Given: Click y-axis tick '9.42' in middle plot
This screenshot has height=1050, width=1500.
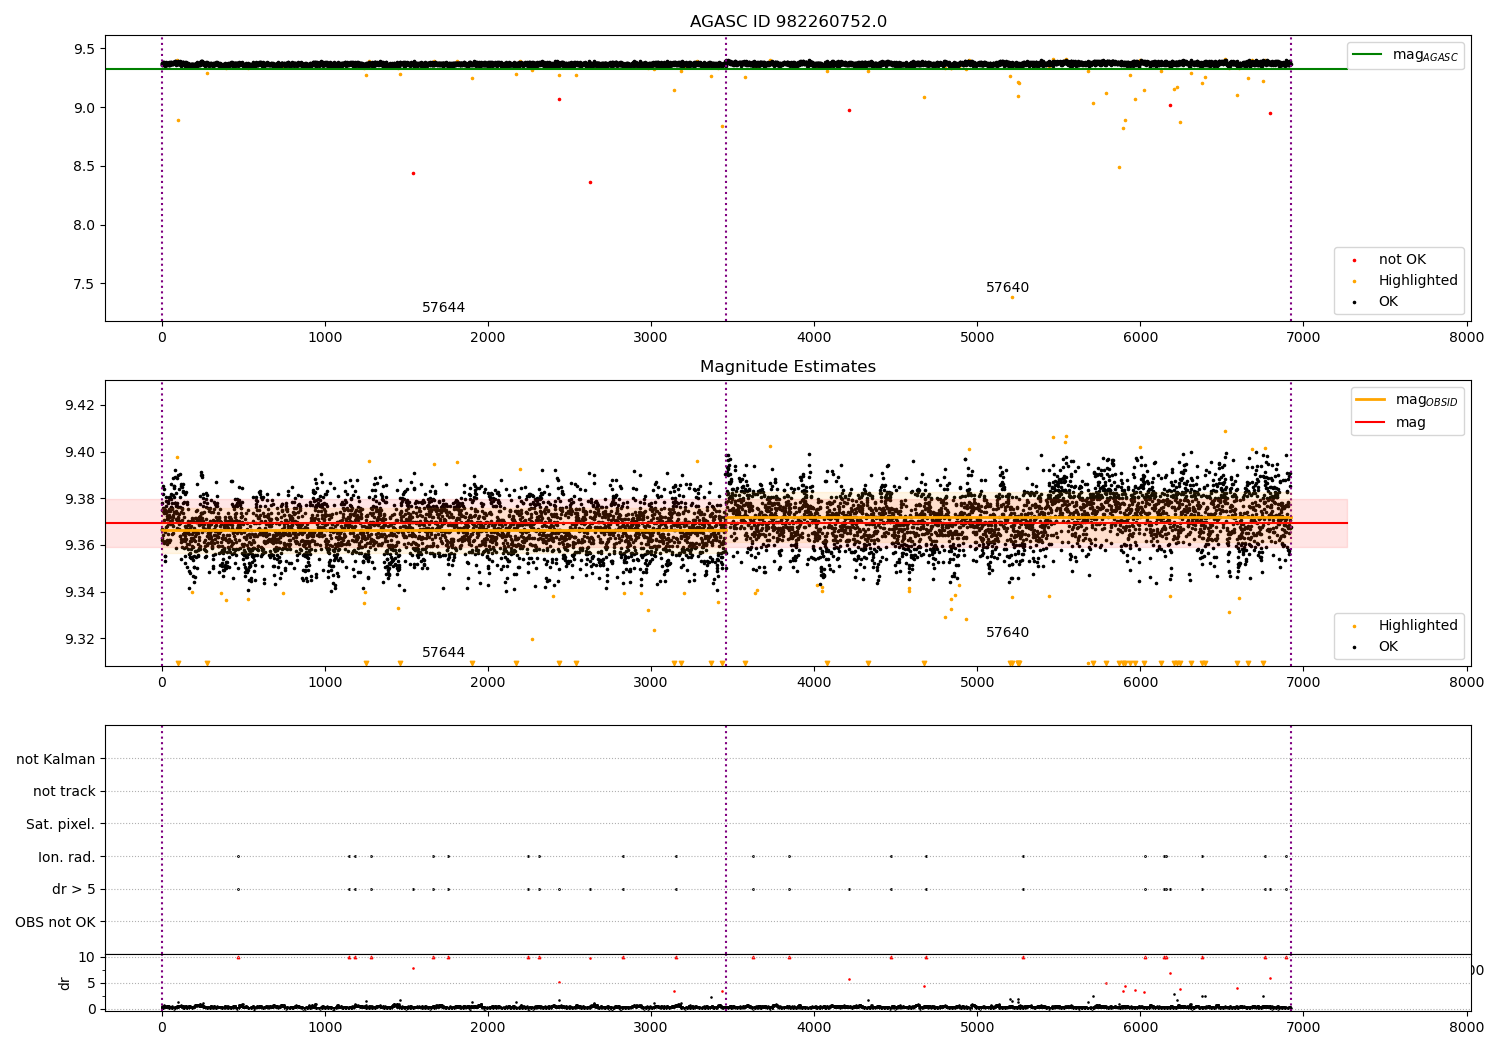Looking at the screenshot, I should 81,406.
